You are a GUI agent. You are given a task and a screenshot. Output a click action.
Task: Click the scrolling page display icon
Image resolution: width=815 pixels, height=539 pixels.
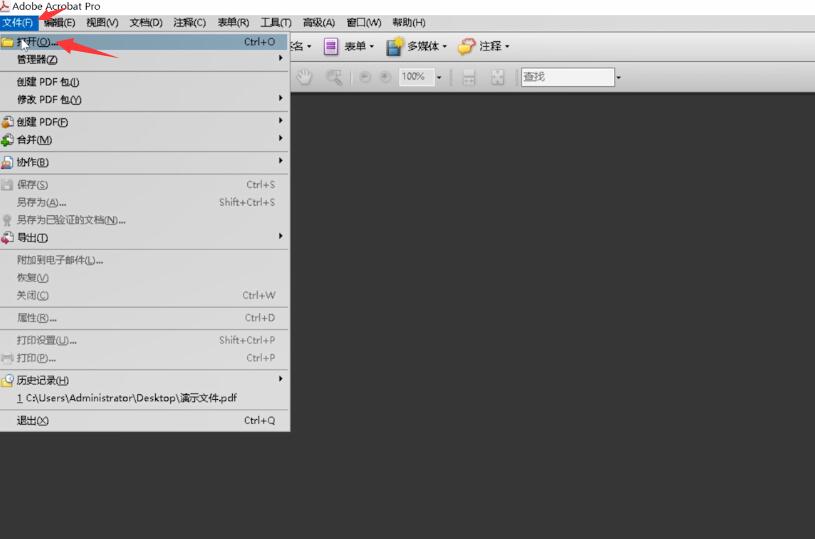(x=469, y=77)
